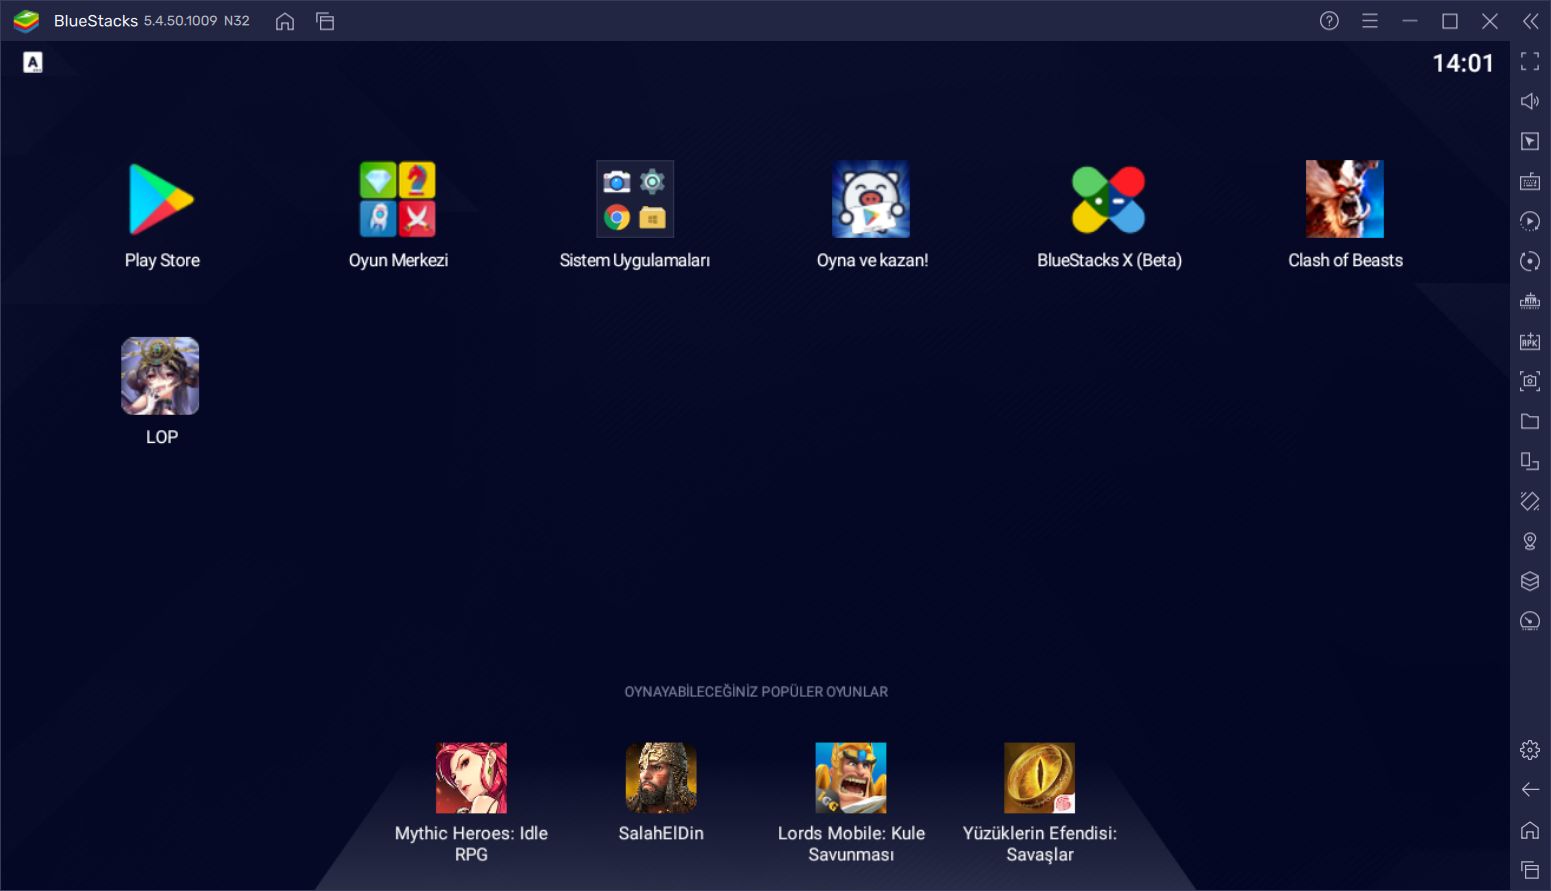
Task: Click the BlueStacks 5.4.50.1009 N32 title text
Action: tap(152, 21)
